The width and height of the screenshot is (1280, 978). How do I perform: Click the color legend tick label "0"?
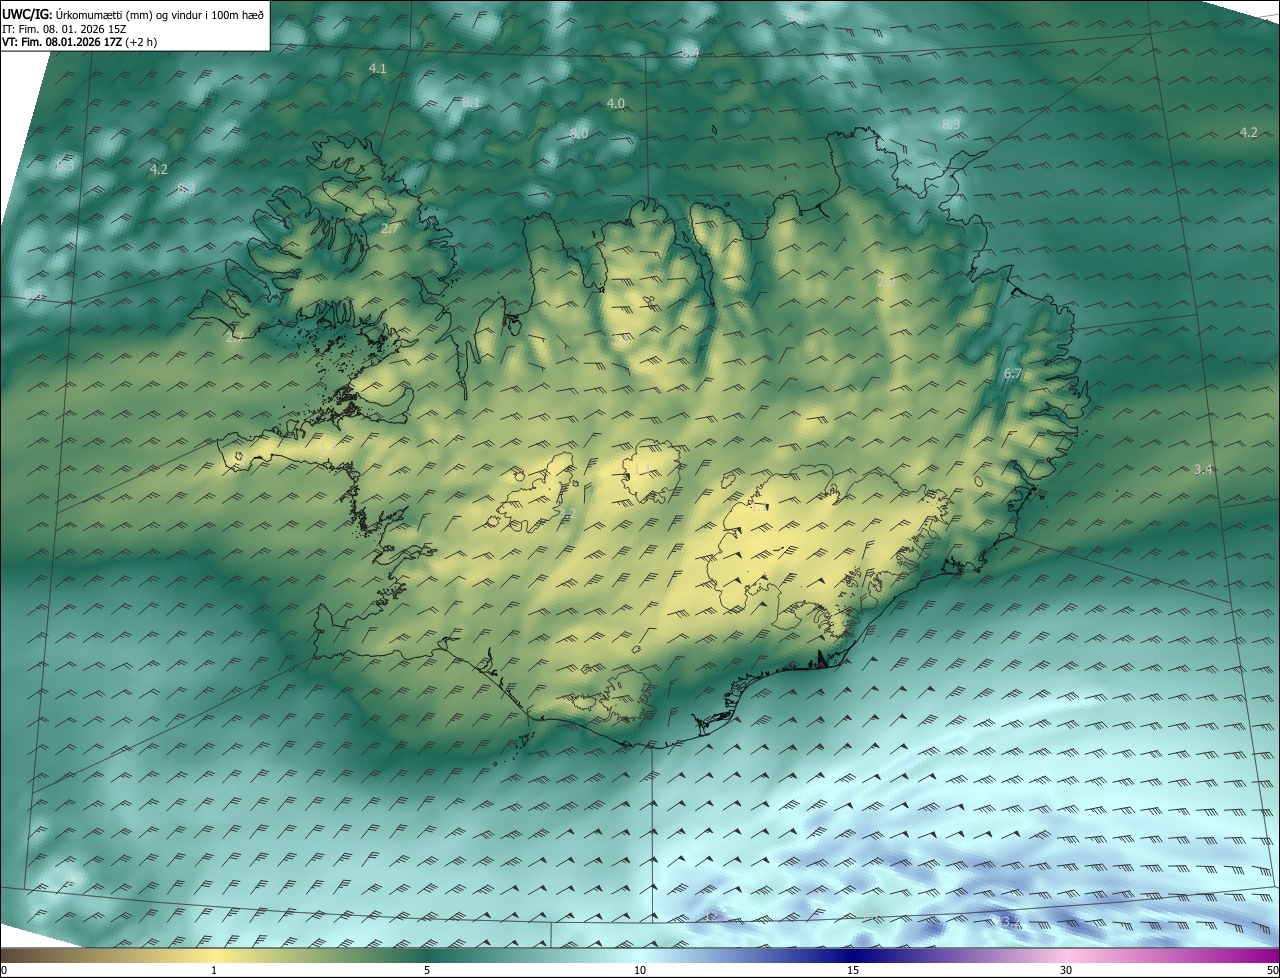[x=4, y=970]
